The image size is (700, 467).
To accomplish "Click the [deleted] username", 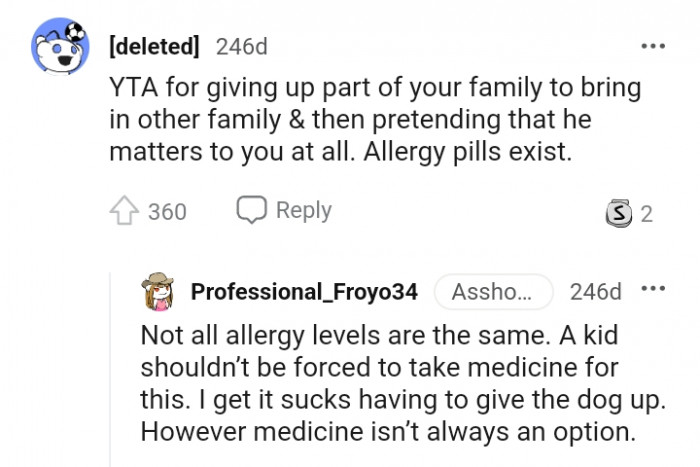I will click(x=153, y=46).
